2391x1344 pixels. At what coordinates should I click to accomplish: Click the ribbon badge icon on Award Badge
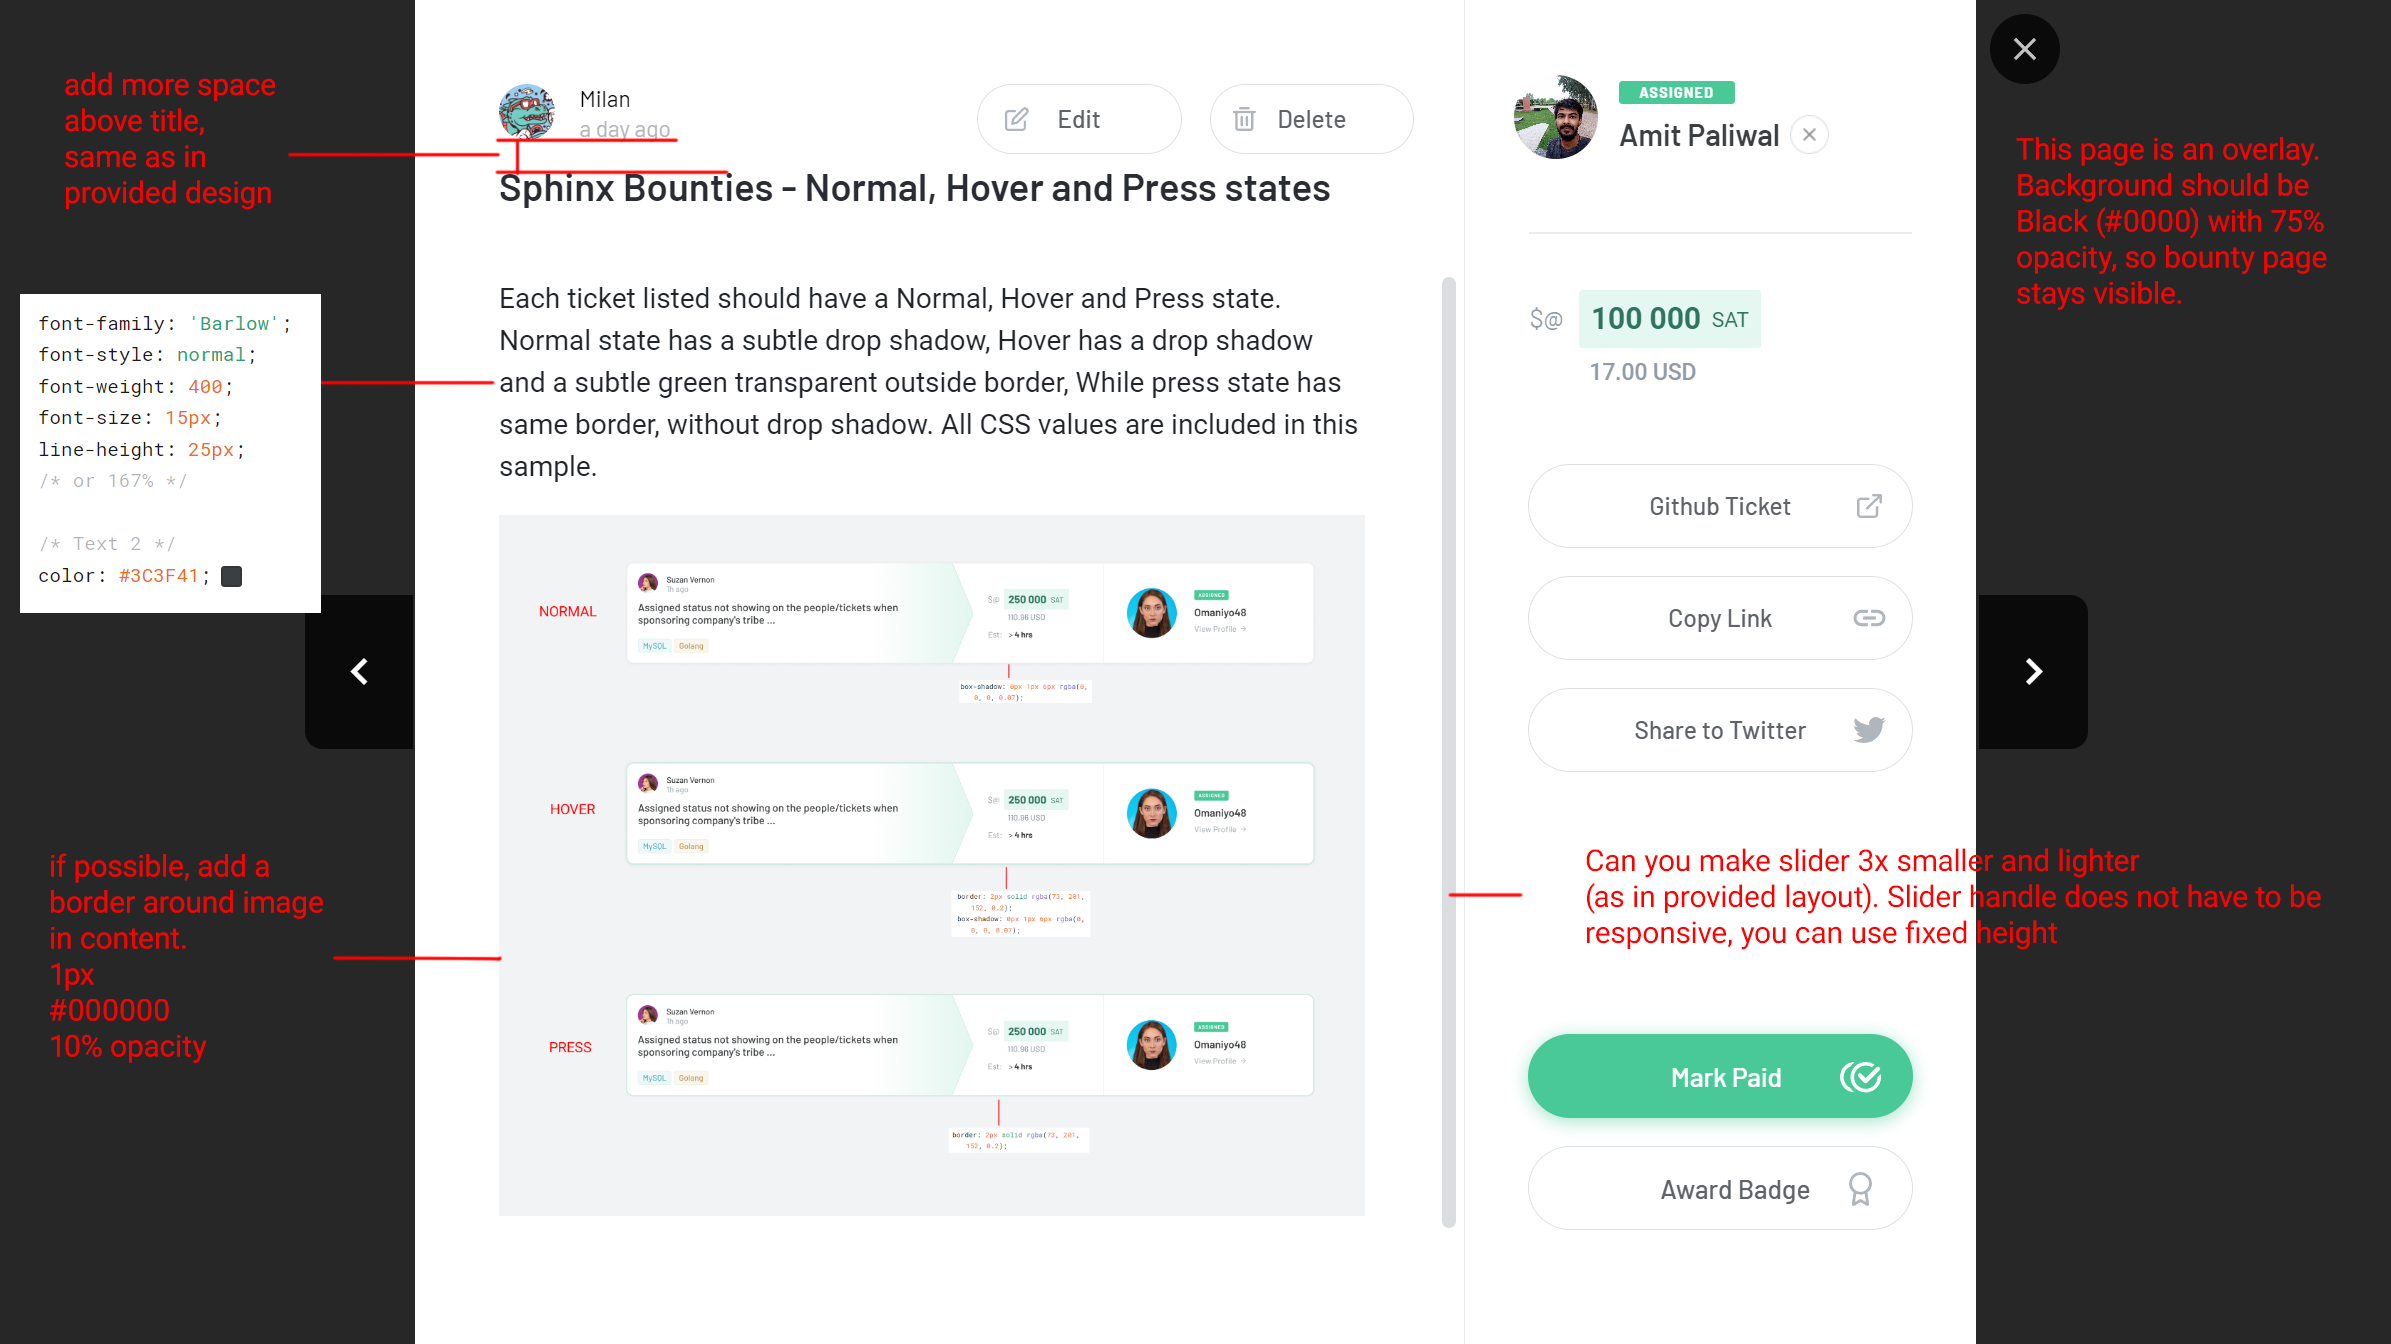1861,1189
